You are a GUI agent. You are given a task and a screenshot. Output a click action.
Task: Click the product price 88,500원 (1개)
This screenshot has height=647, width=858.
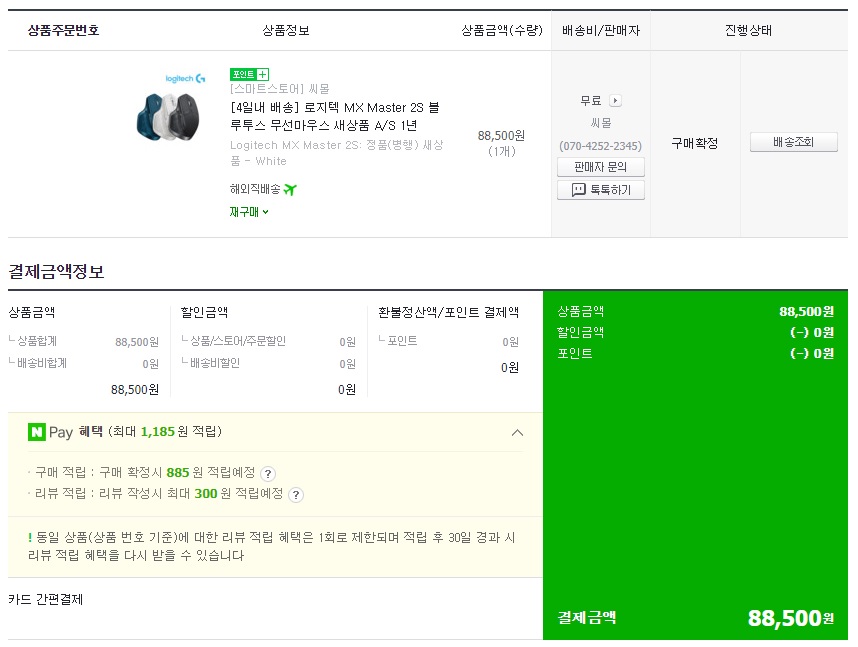pos(501,143)
